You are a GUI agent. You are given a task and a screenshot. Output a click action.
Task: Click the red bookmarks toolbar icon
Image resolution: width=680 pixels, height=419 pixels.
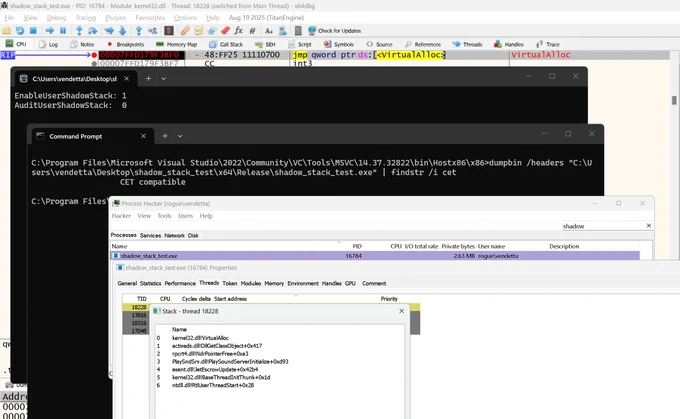[x=226, y=31]
